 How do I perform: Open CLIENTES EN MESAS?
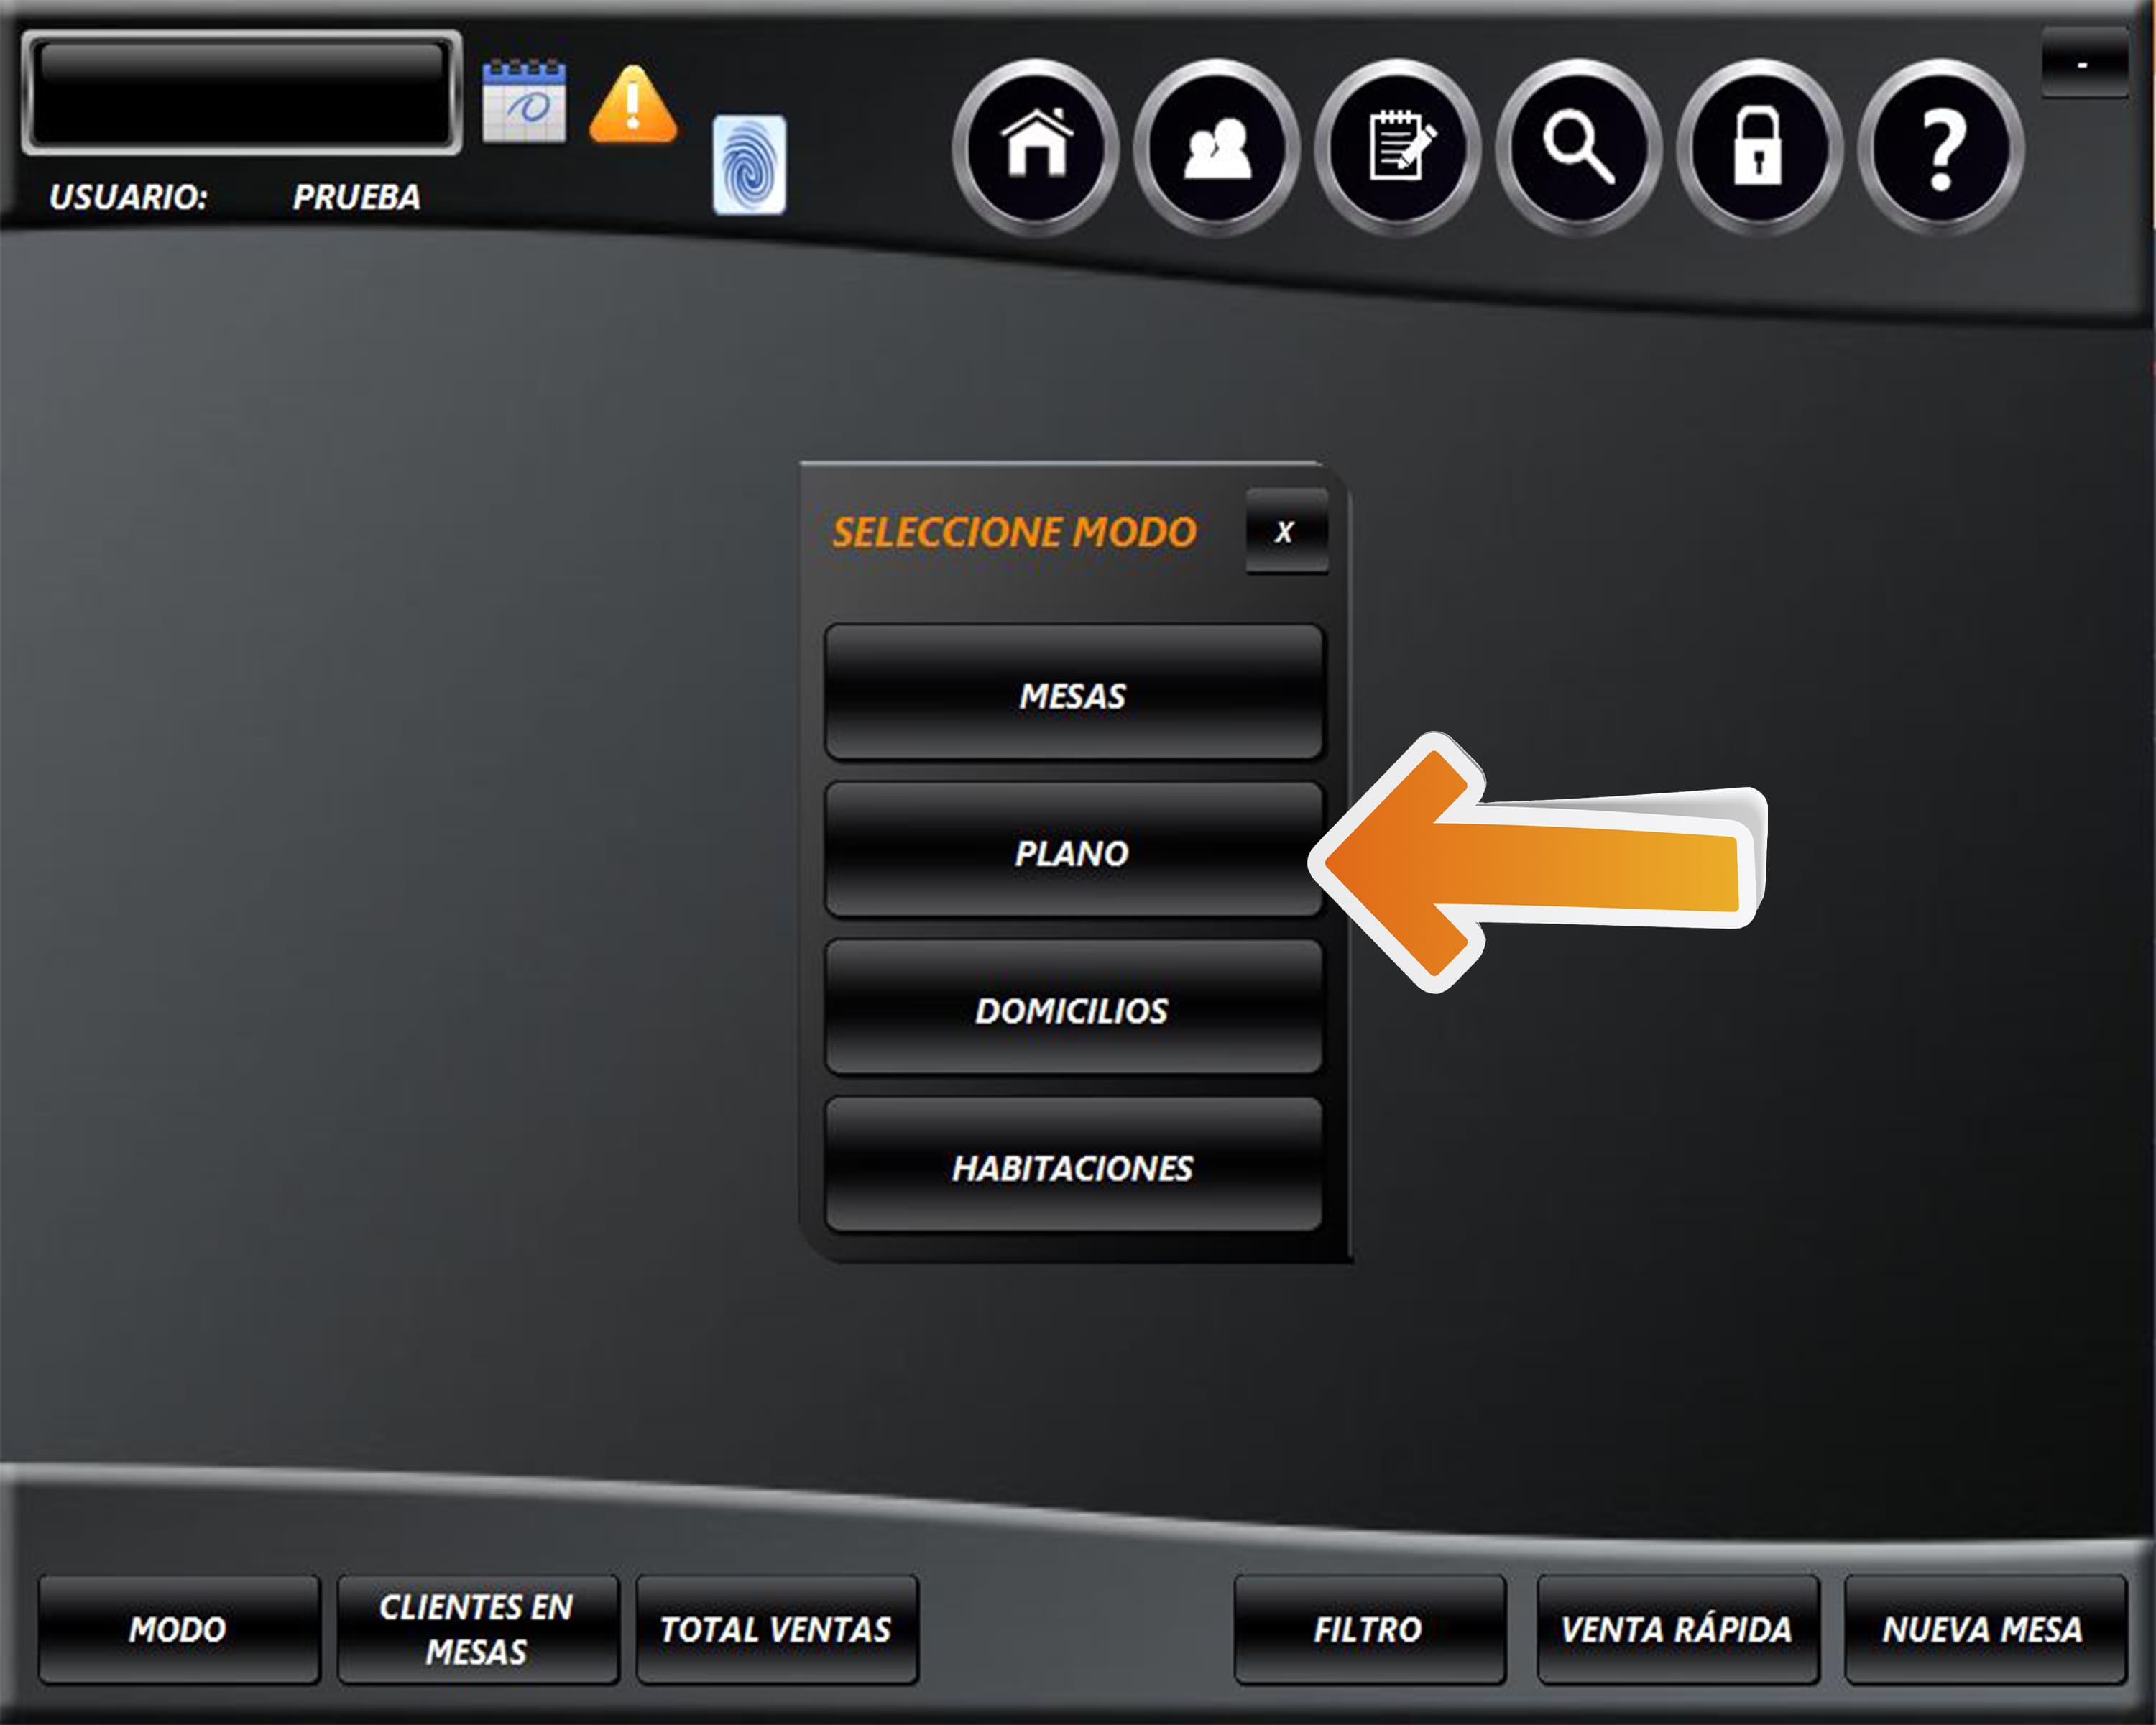[477, 1629]
